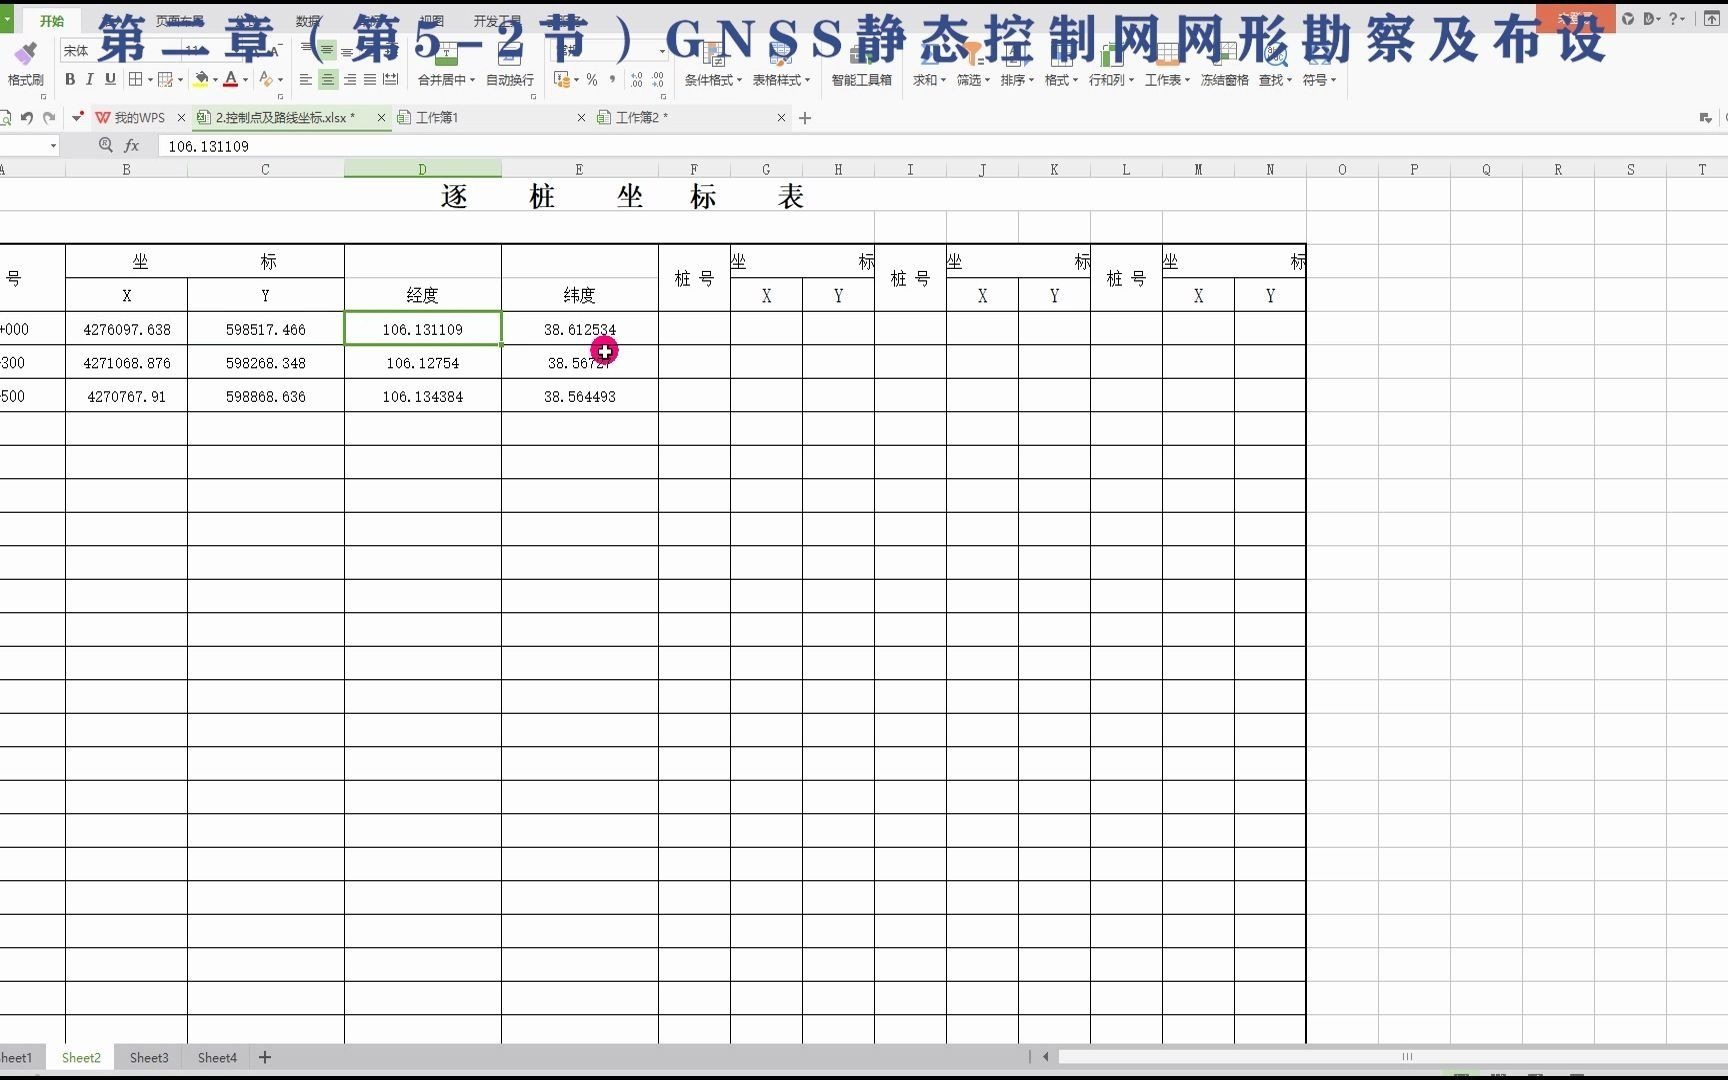Open a new document tab with plus
1728x1080 pixels.
click(805, 118)
